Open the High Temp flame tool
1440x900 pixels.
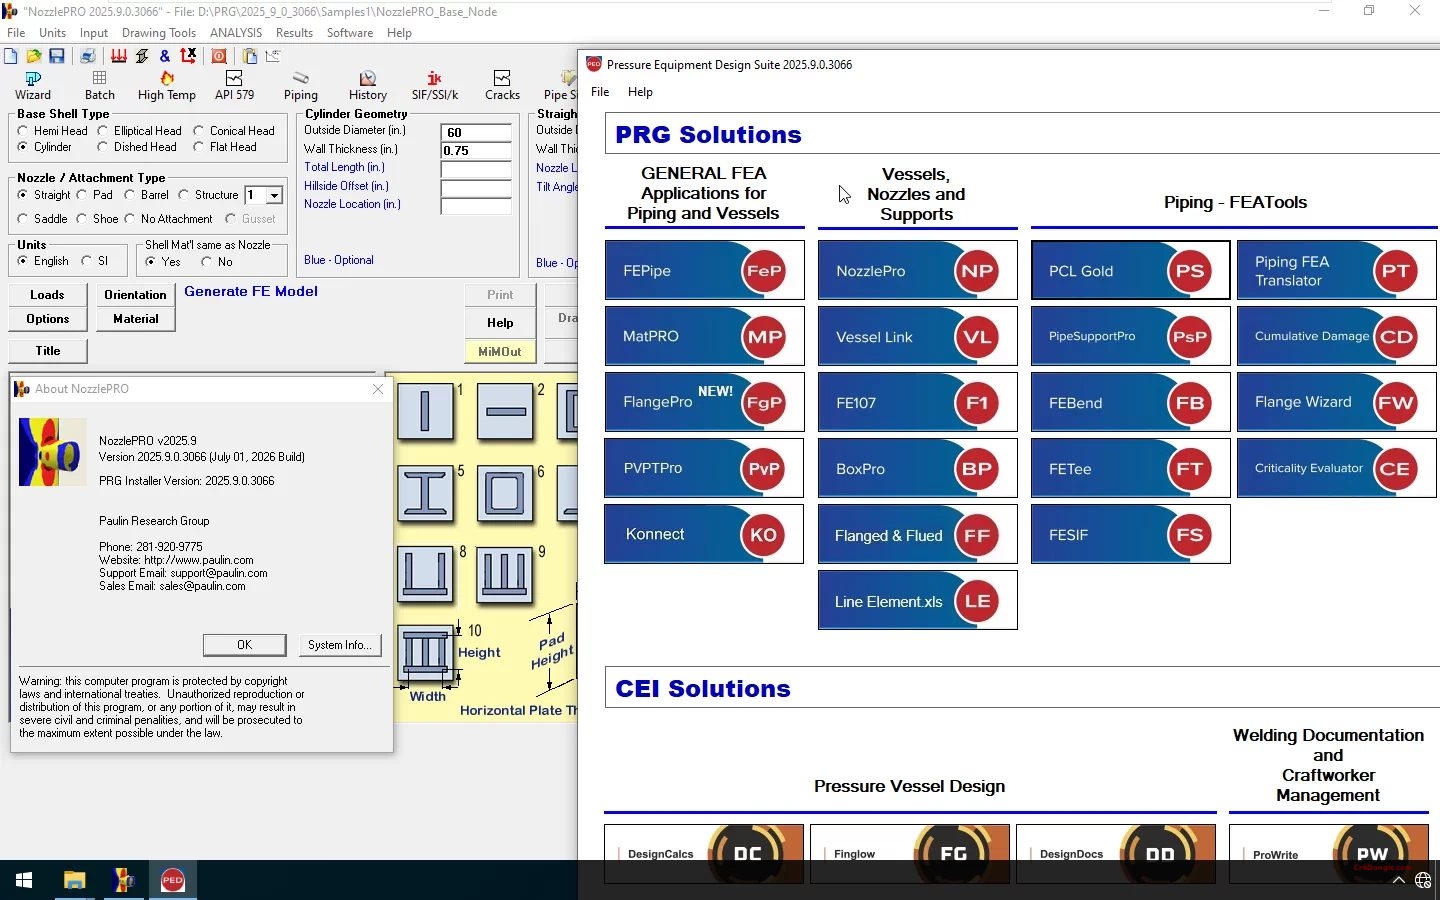coord(167,86)
